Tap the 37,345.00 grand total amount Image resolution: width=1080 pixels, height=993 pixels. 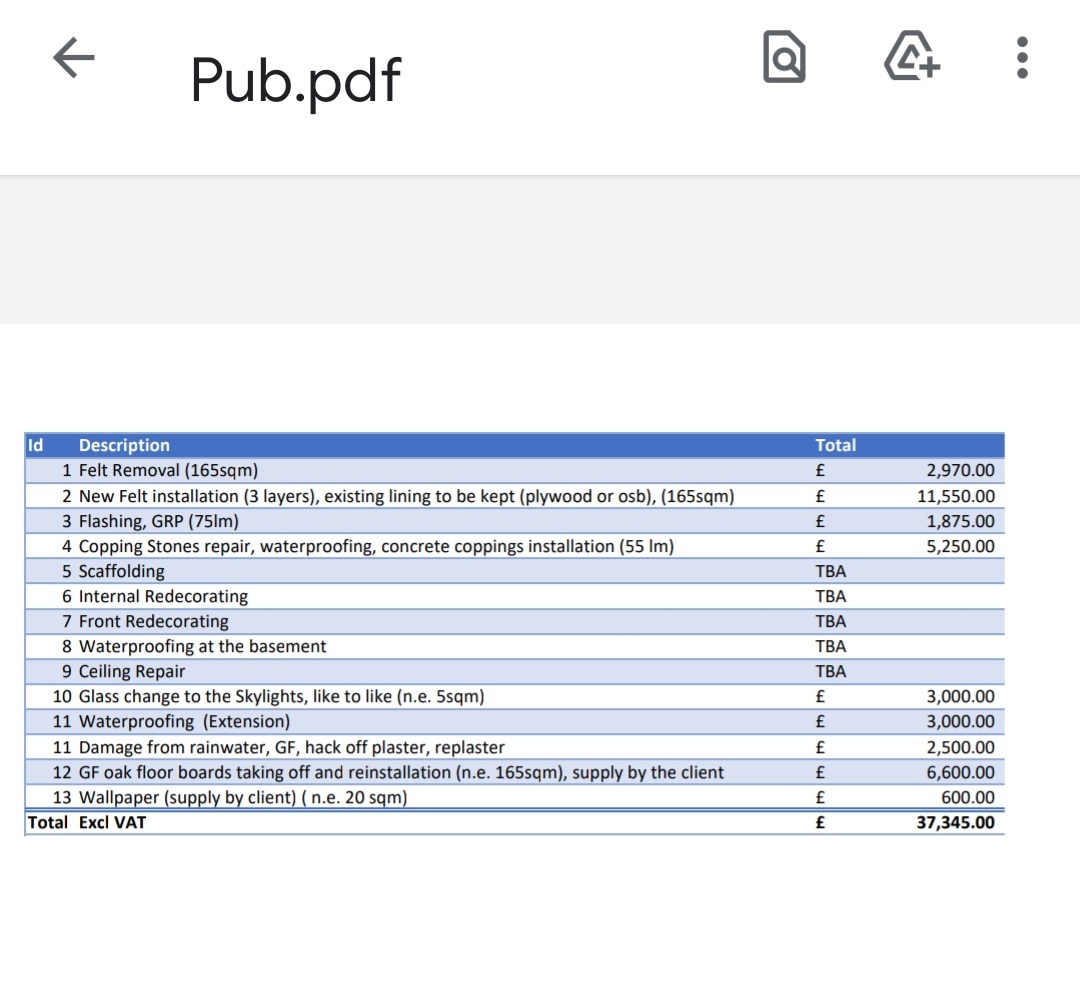point(955,823)
